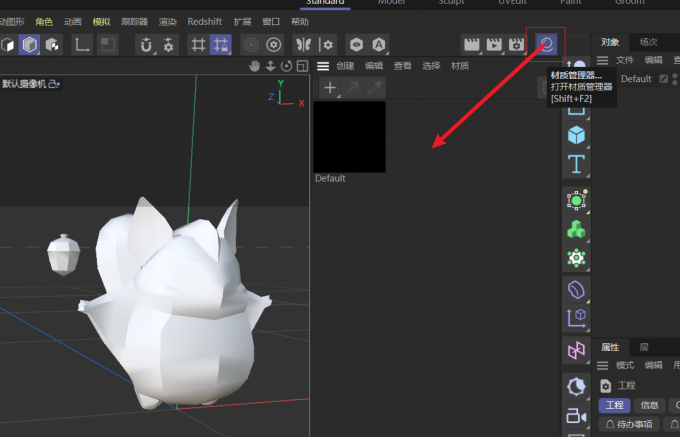Click the material eyedropper icon
The height and width of the screenshot is (437, 680).
pos(374,88)
